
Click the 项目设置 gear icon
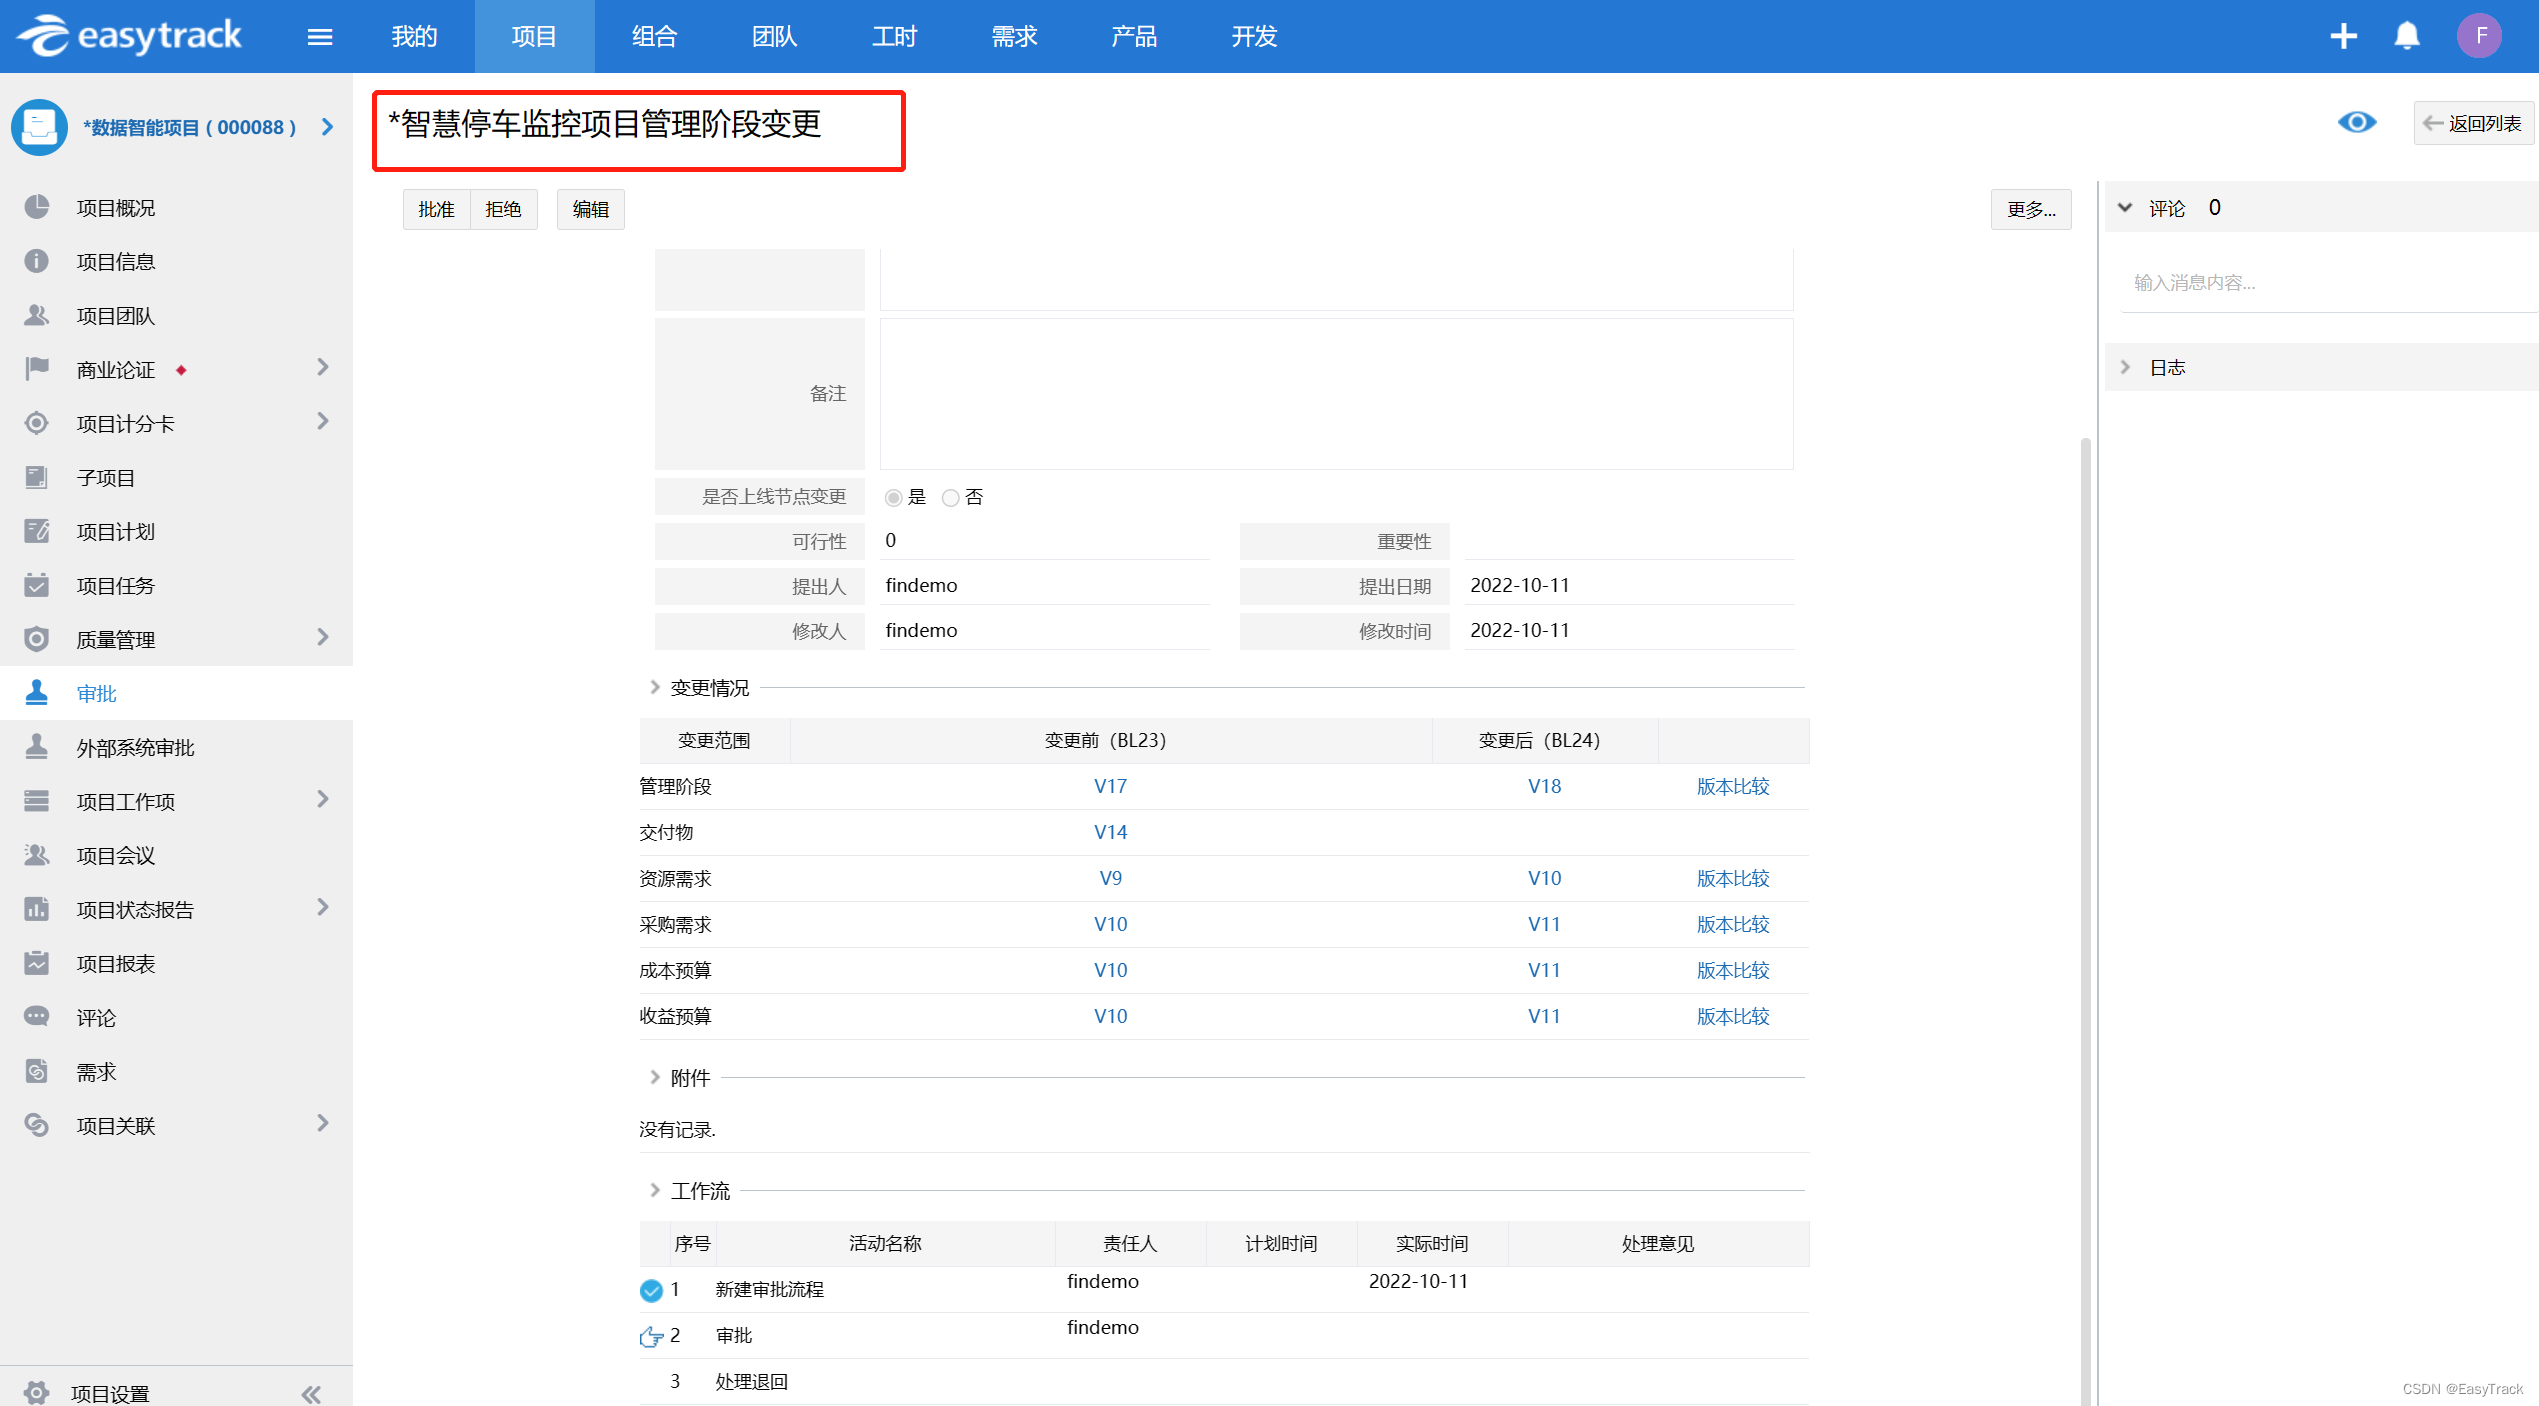pyautogui.click(x=37, y=1391)
